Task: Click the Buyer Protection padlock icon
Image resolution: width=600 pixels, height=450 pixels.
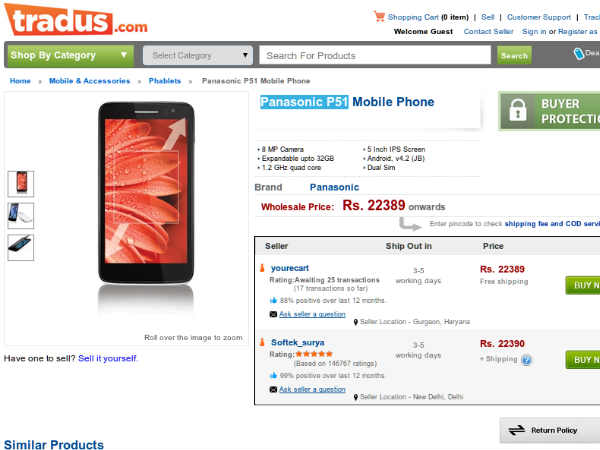Action: 517,111
